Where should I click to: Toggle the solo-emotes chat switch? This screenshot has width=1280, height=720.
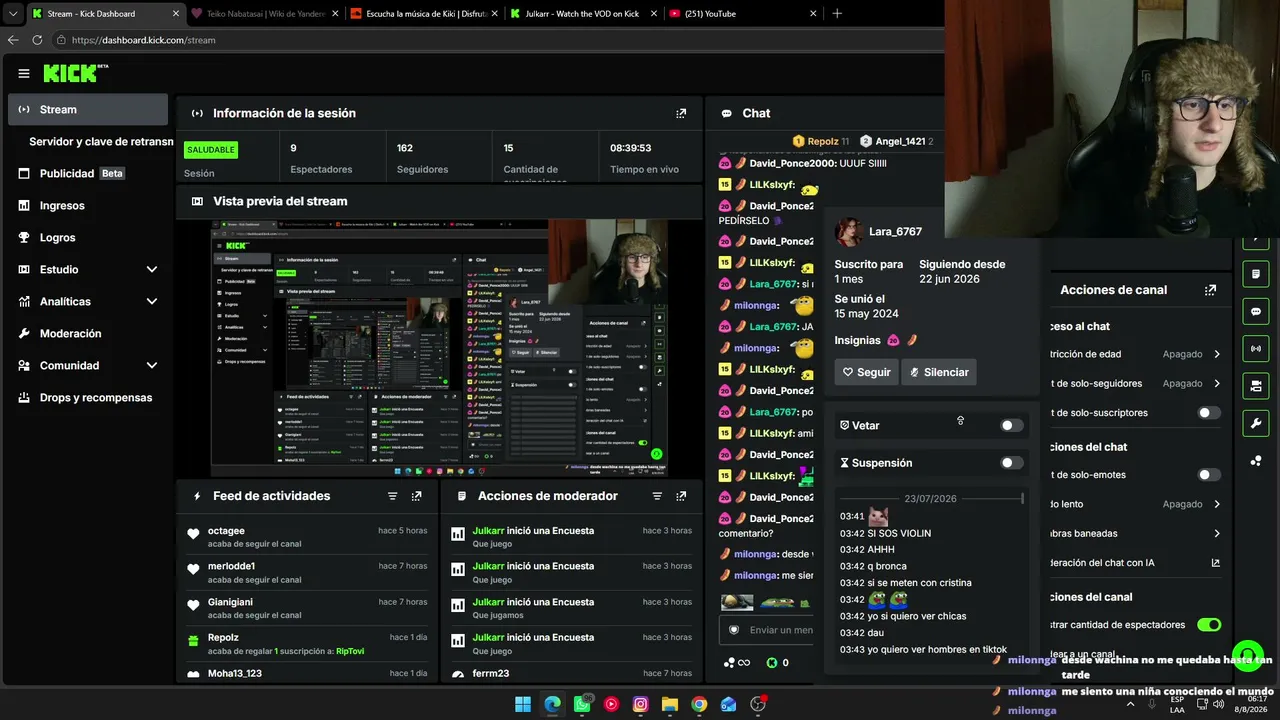(1209, 475)
